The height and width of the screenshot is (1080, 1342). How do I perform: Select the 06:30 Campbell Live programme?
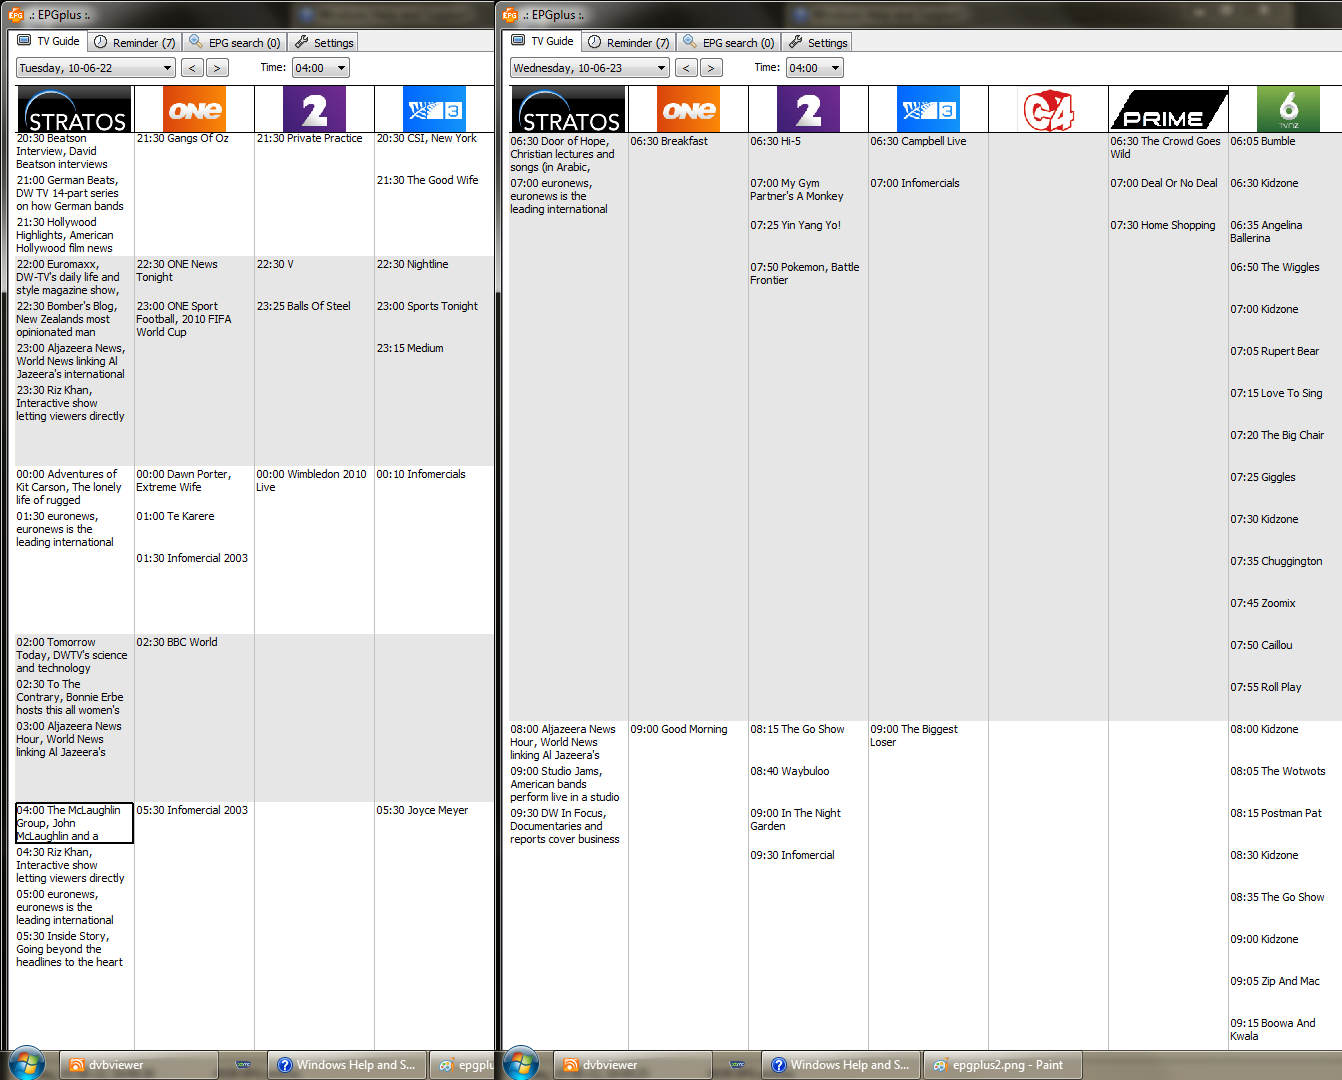918,142
